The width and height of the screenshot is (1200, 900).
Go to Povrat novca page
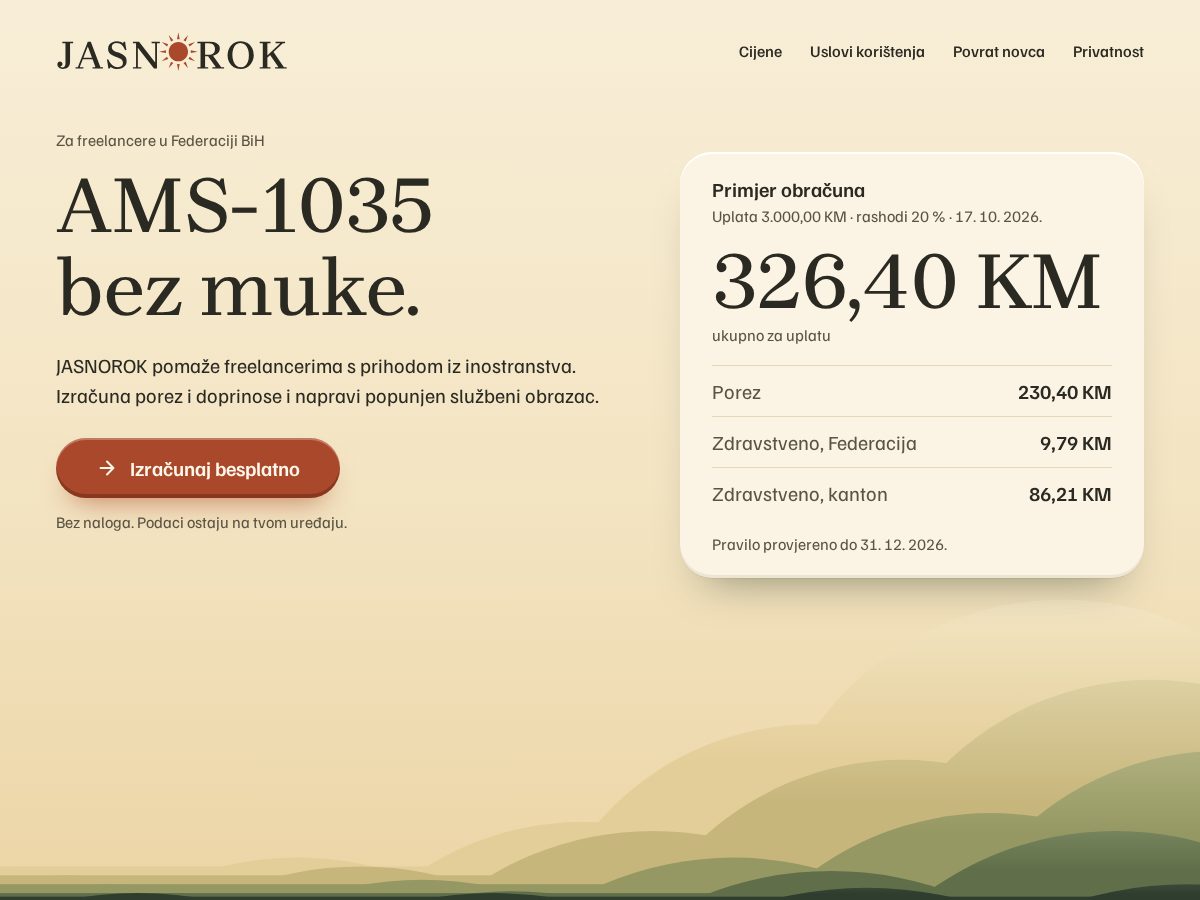click(998, 52)
